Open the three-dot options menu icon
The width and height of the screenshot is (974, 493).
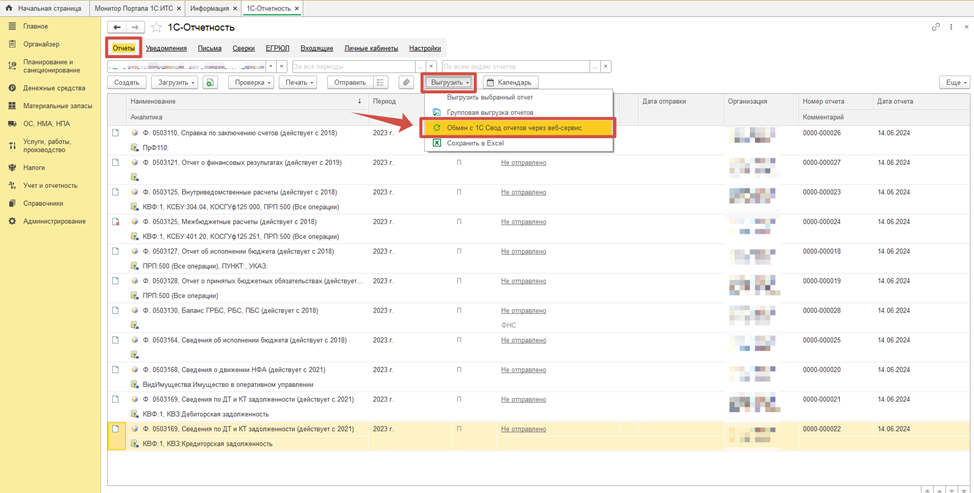tap(951, 27)
